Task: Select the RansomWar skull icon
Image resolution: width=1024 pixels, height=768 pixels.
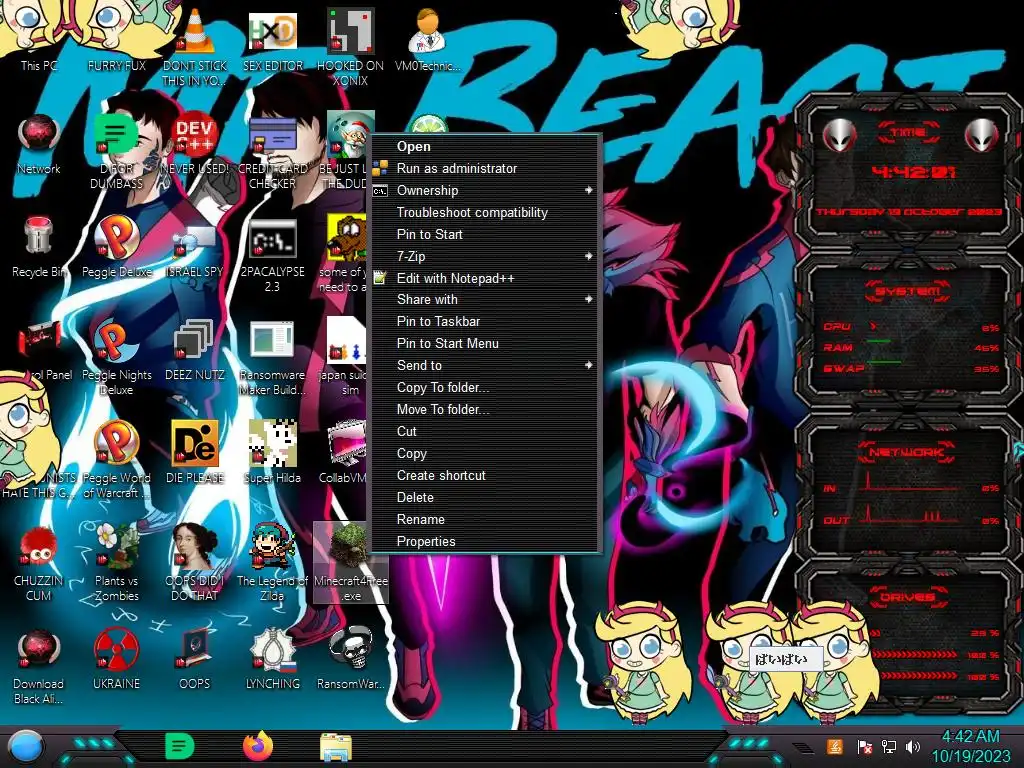Action: tap(351, 660)
